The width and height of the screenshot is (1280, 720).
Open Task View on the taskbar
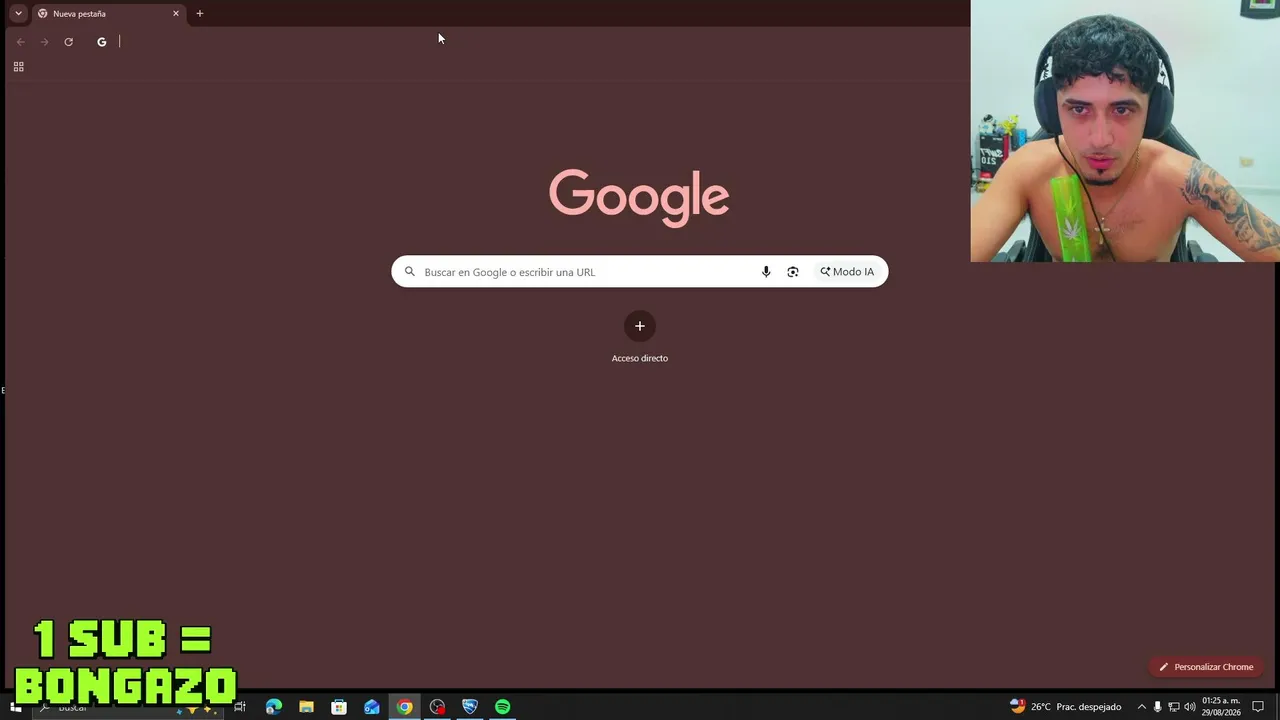point(240,707)
